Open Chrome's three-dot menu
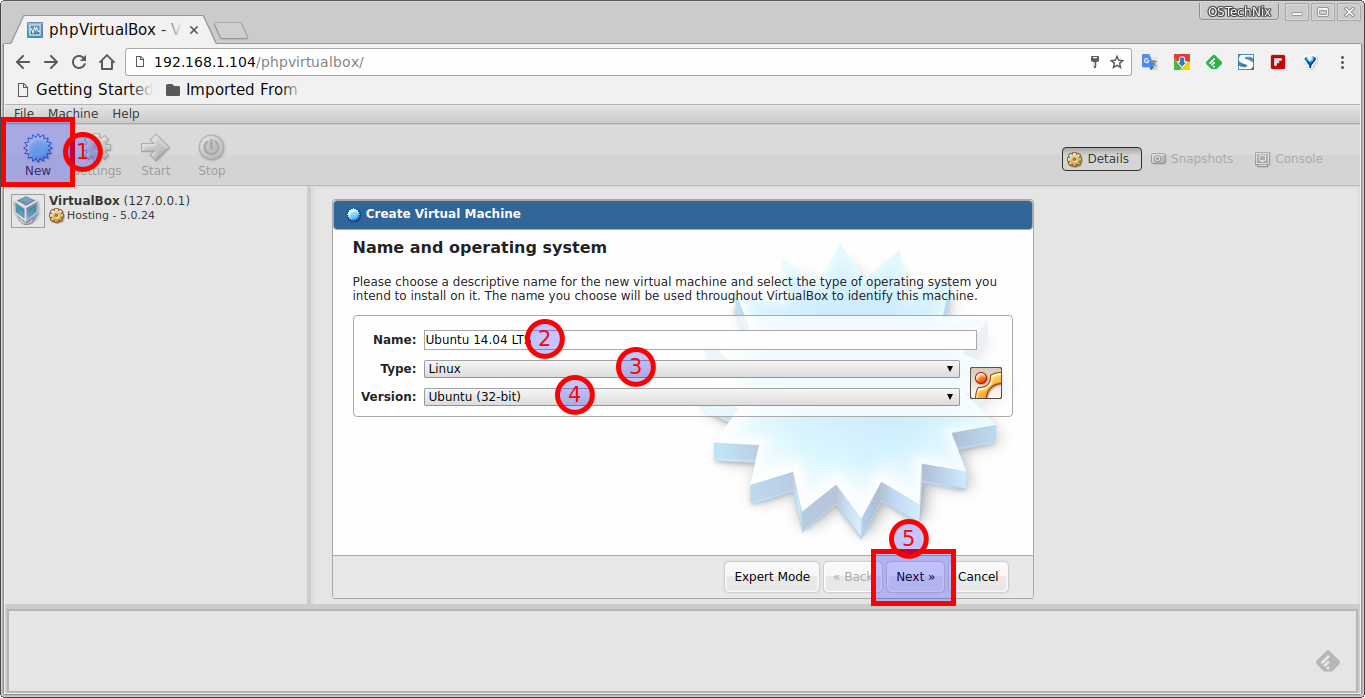 1342,61
